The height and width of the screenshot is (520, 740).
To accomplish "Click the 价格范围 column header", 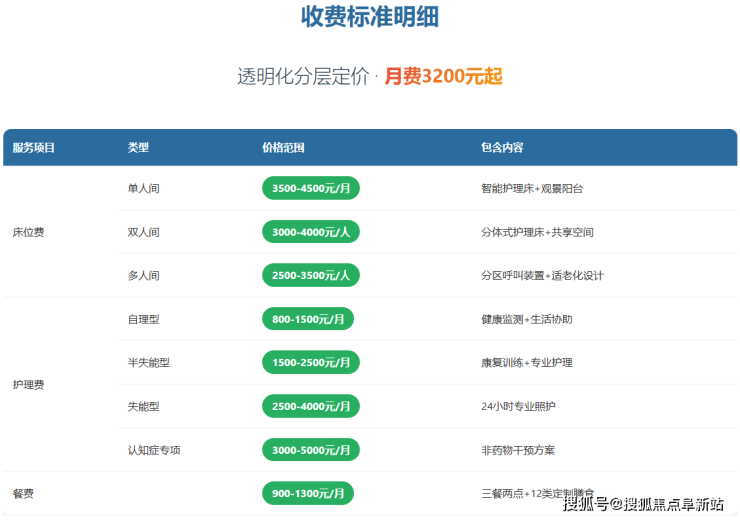I will click(283, 148).
